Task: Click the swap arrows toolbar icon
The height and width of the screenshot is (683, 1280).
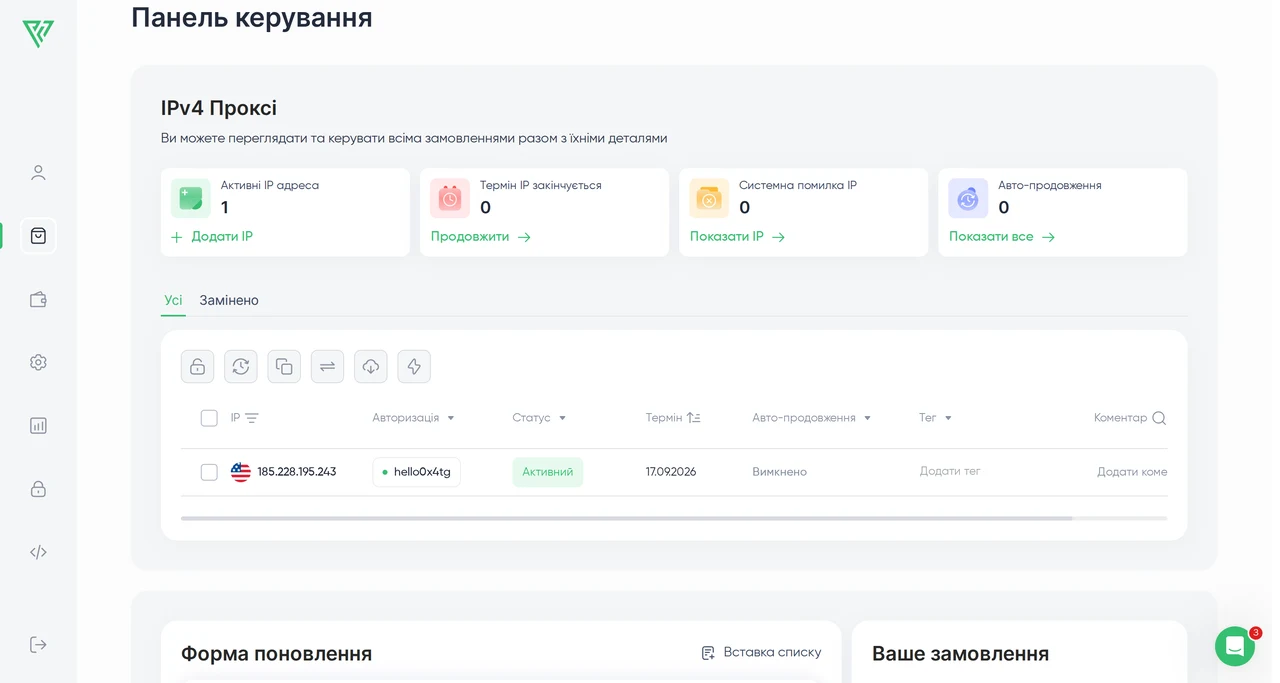Action: point(327,366)
